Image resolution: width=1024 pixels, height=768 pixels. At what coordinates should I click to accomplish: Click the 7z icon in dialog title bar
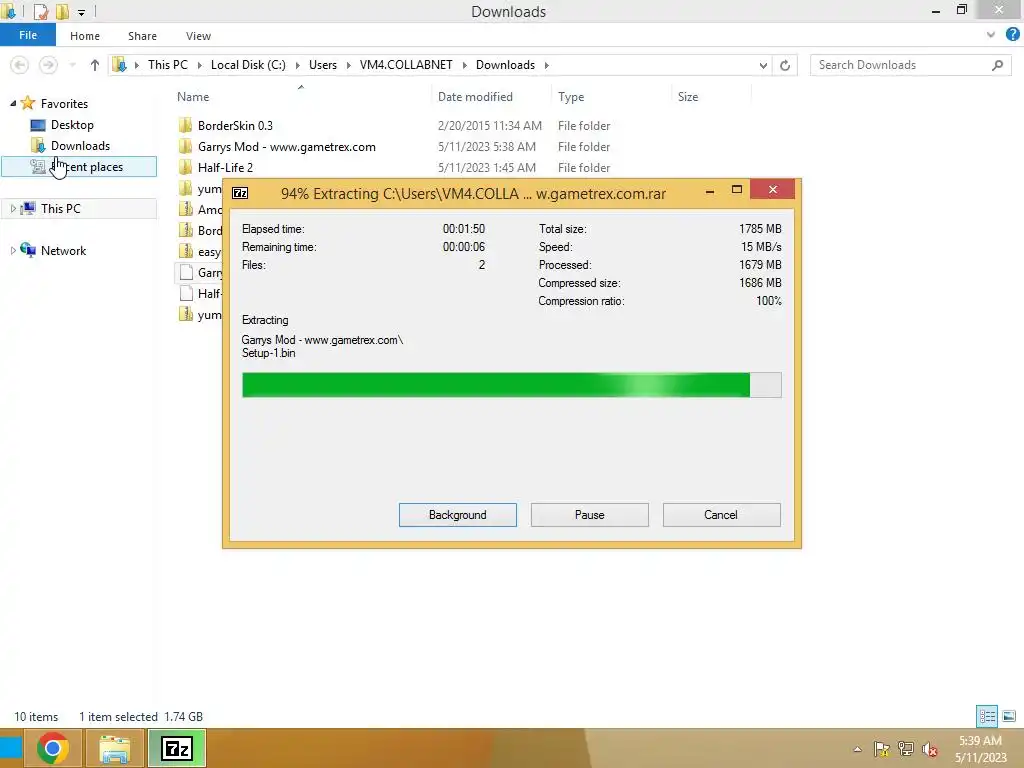(x=240, y=193)
